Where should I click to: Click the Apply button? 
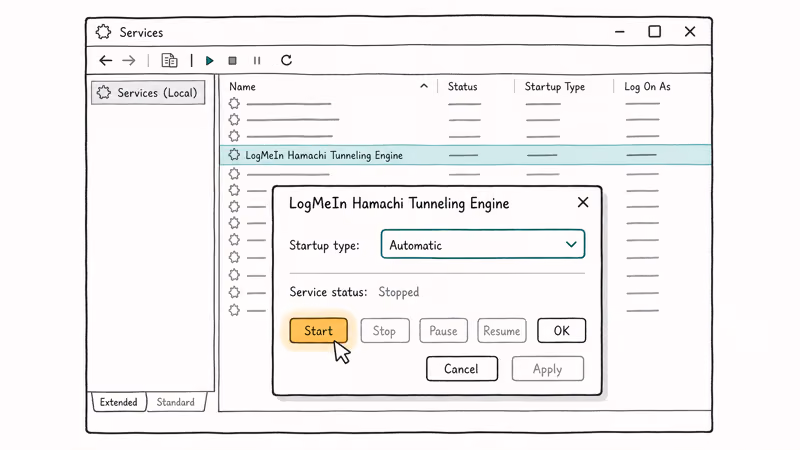547,368
